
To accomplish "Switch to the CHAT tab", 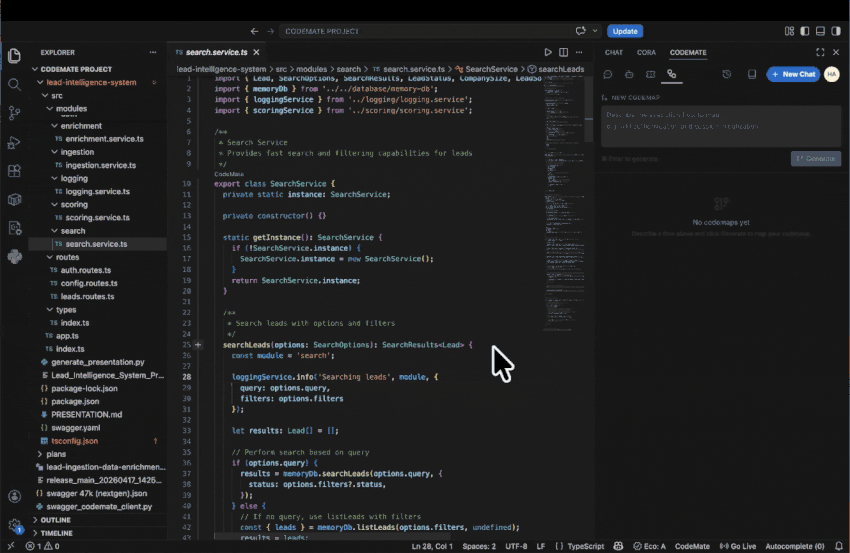I will click(x=614, y=53).
